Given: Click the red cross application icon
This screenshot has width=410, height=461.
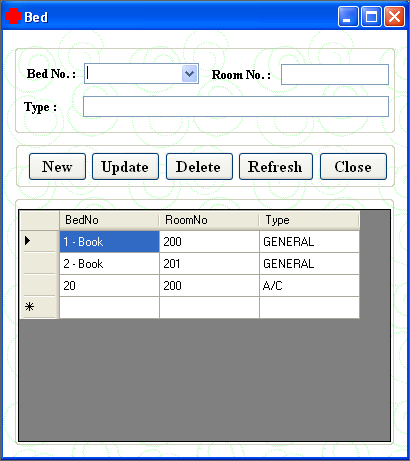Looking at the screenshot, I should [13, 16].
